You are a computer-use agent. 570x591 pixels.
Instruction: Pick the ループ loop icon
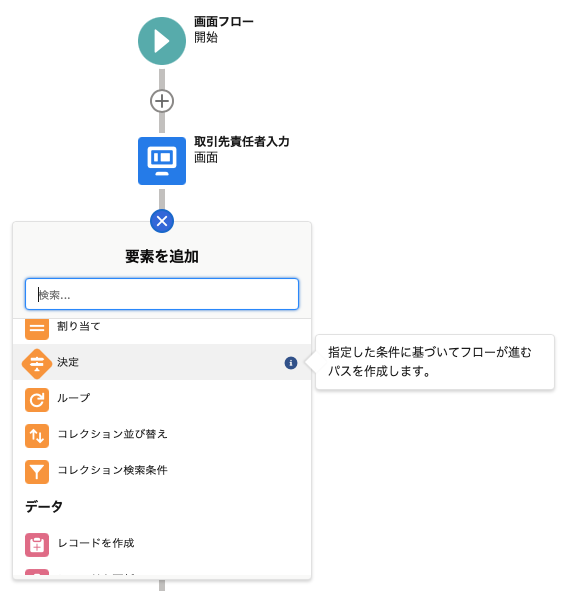click(x=37, y=400)
